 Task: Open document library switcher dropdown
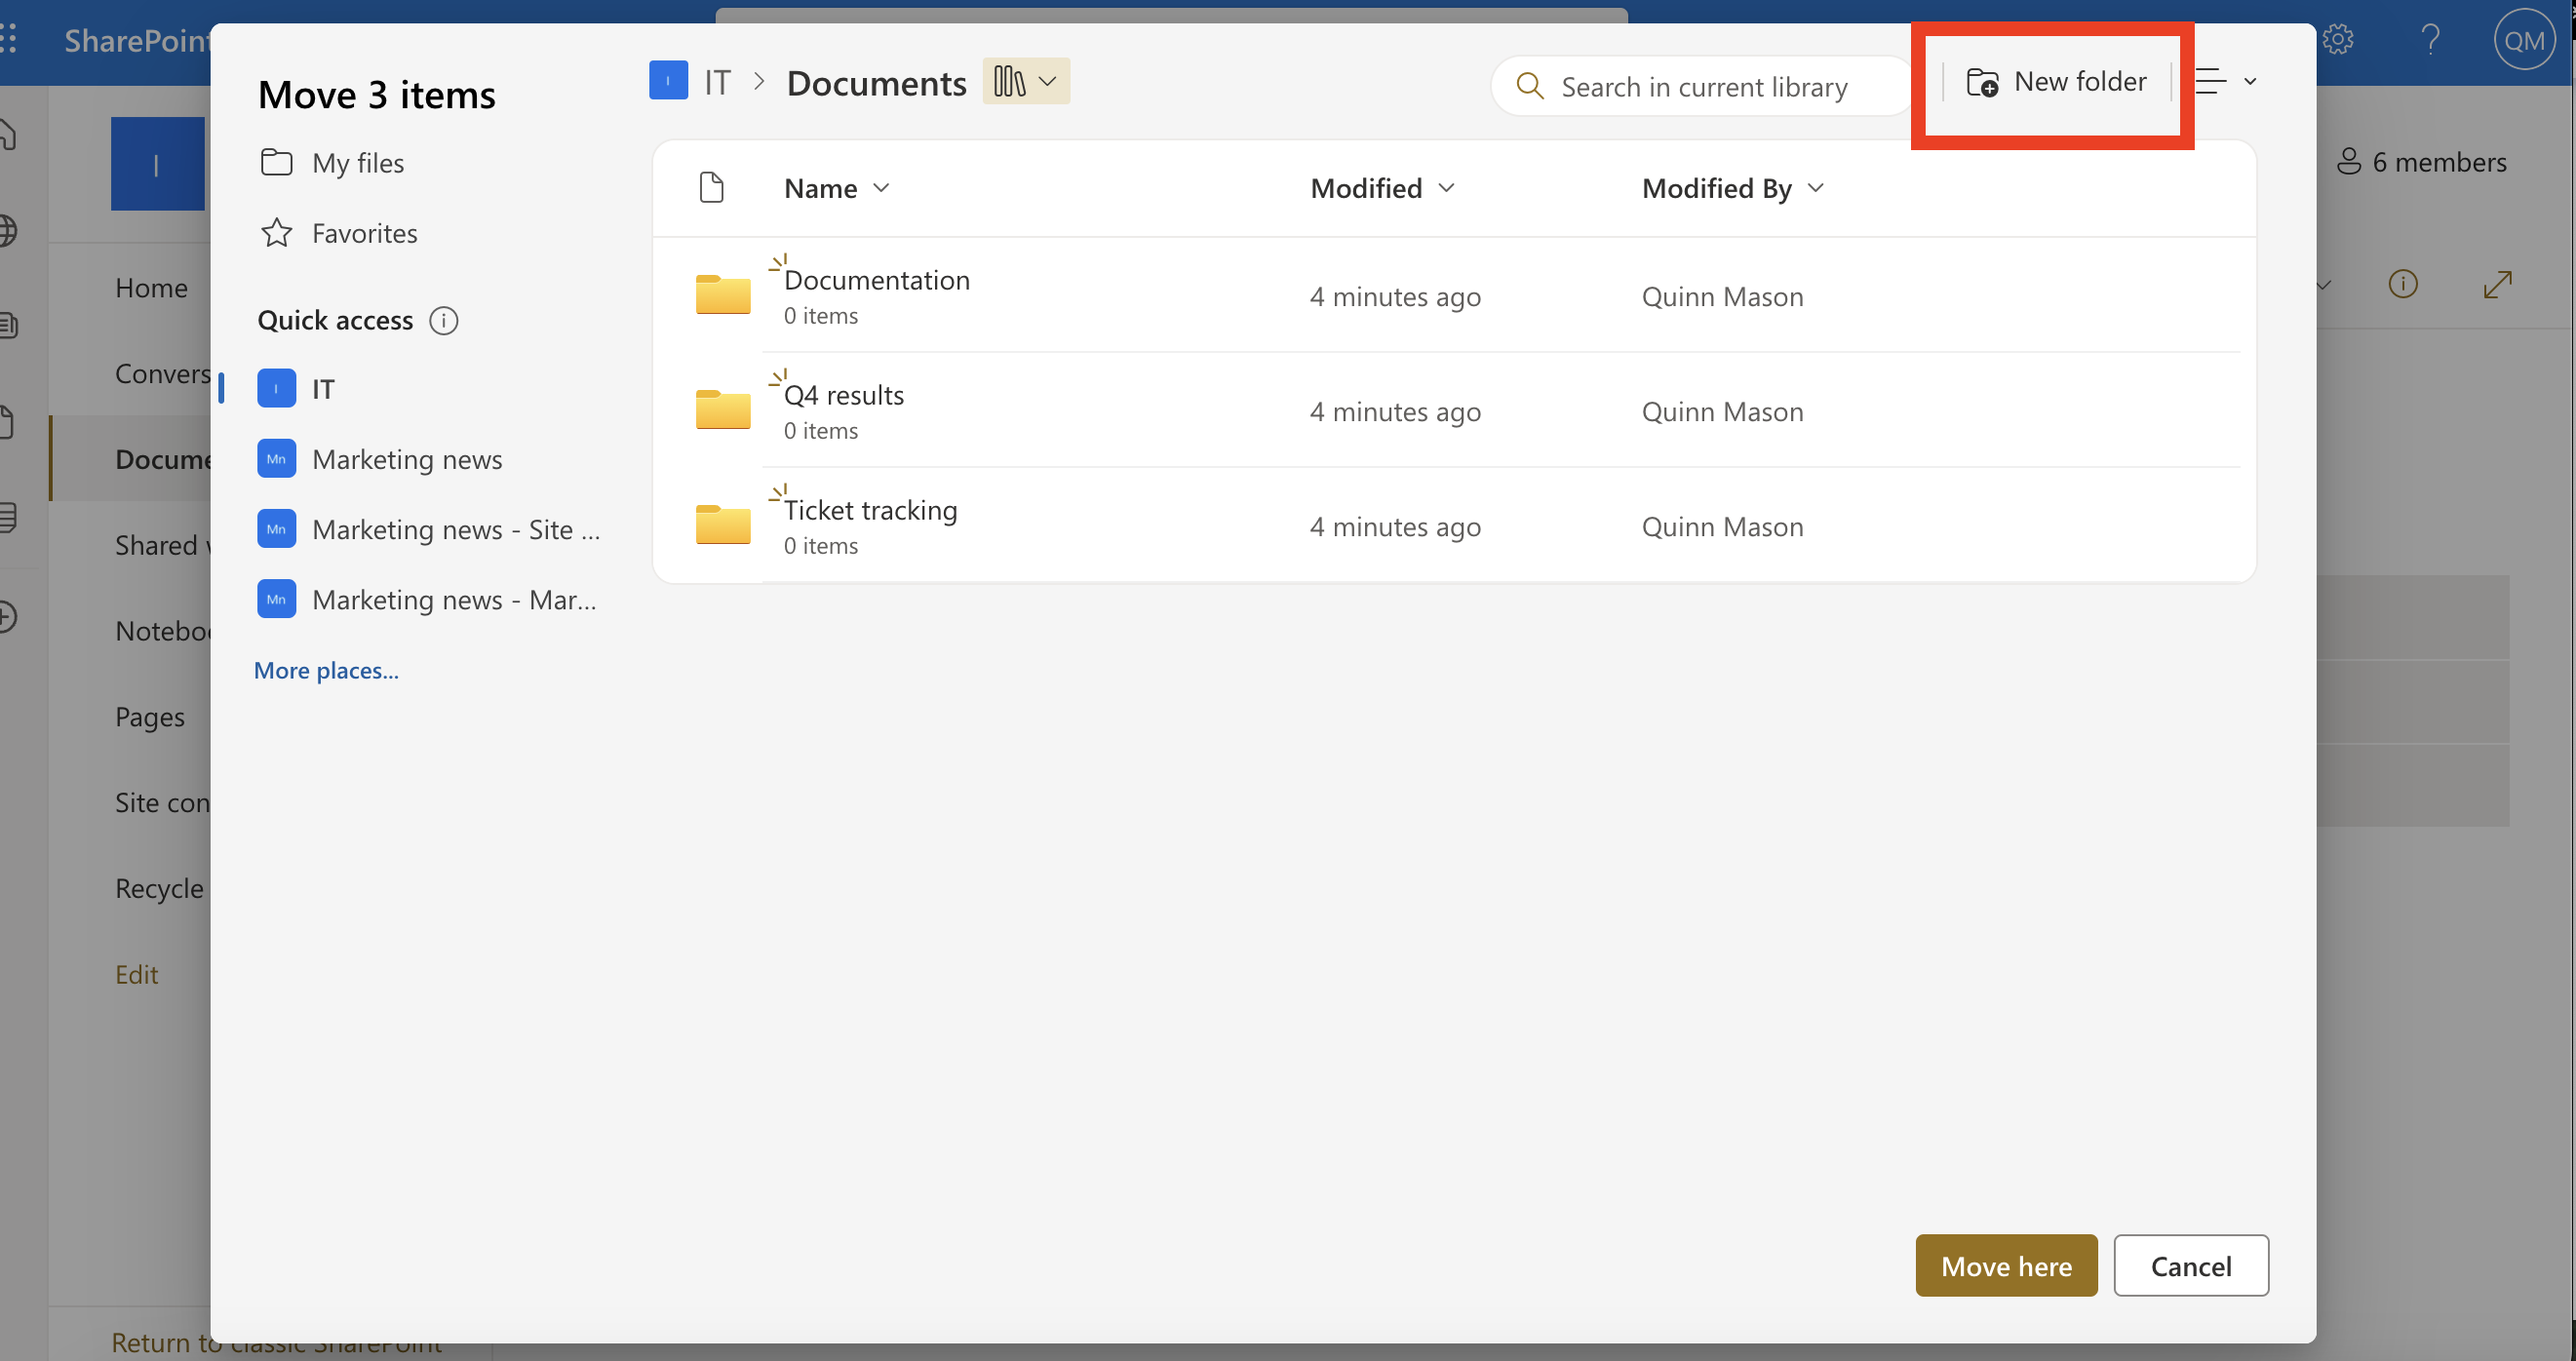[1026, 81]
